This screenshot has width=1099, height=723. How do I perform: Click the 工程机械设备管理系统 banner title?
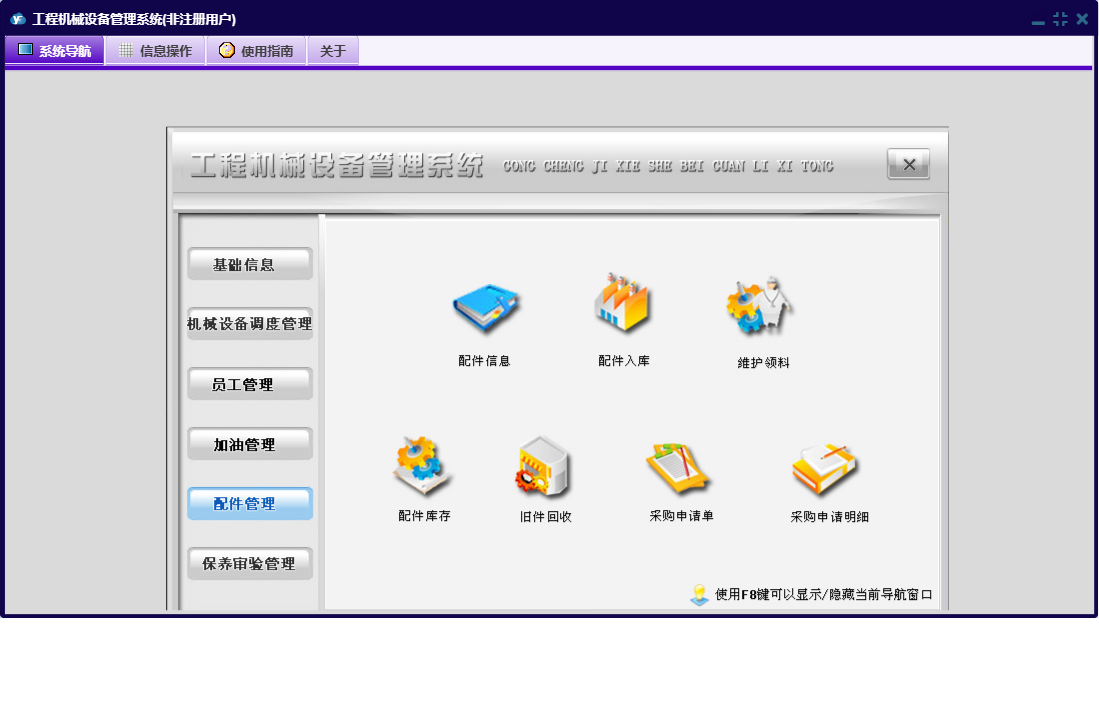tap(336, 165)
